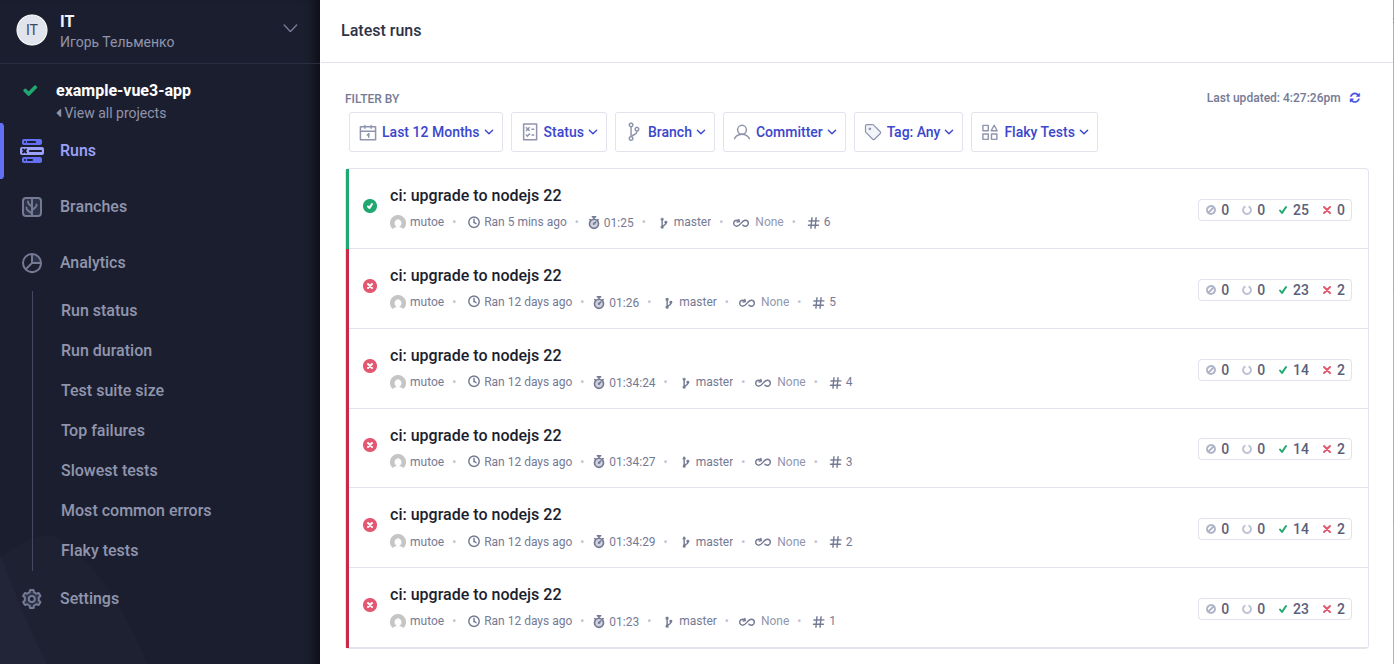Image resolution: width=1394 pixels, height=664 pixels.
Task: Click the example-vue3-app project name
Action: (123, 91)
